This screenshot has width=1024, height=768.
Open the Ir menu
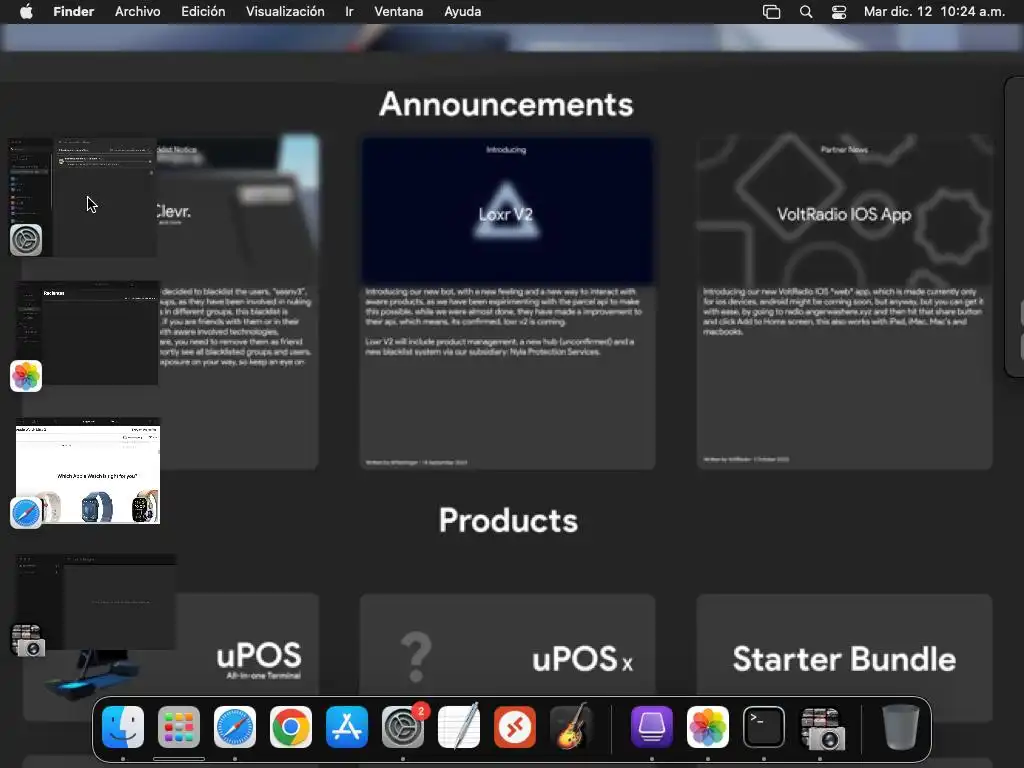click(349, 12)
